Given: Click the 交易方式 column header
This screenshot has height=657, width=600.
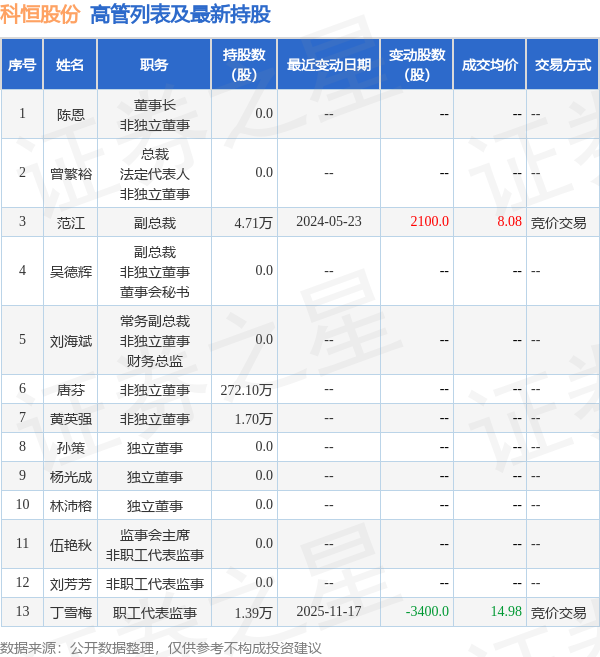Looking at the screenshot, I should click(x=563, y=65).
